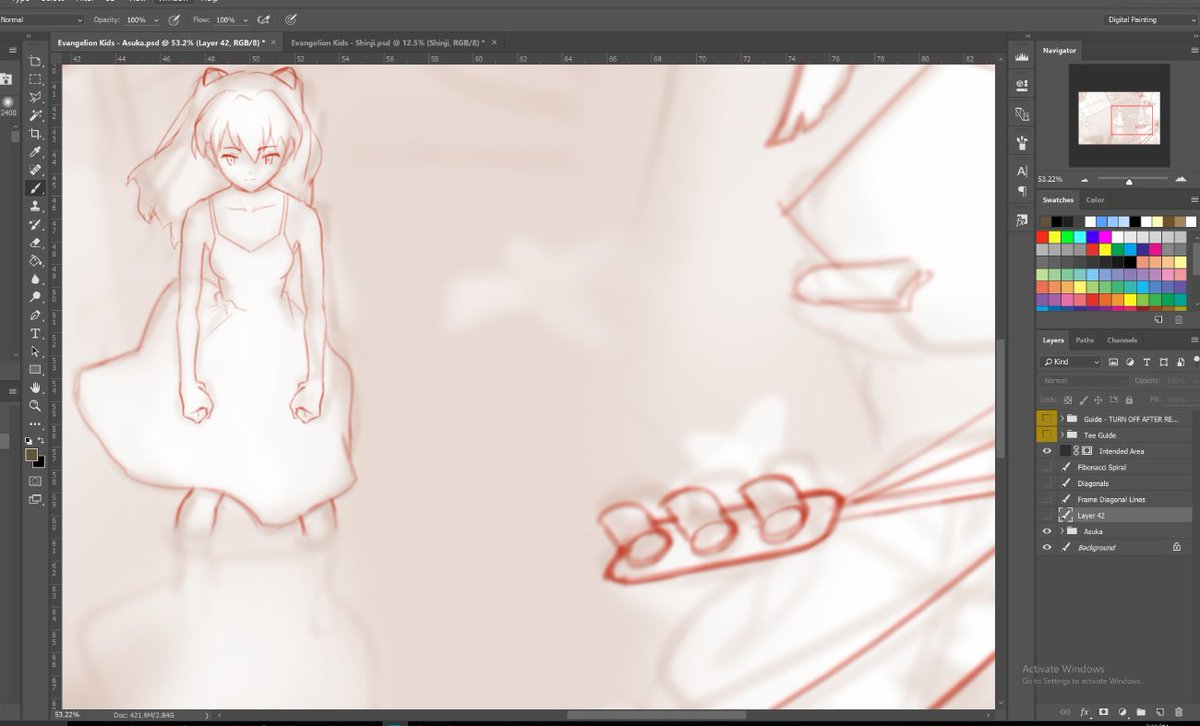The height and width of the screenshot is (726, 1200).
Task: Select the Brush tool in toolbar
Action: coord(35,187)
